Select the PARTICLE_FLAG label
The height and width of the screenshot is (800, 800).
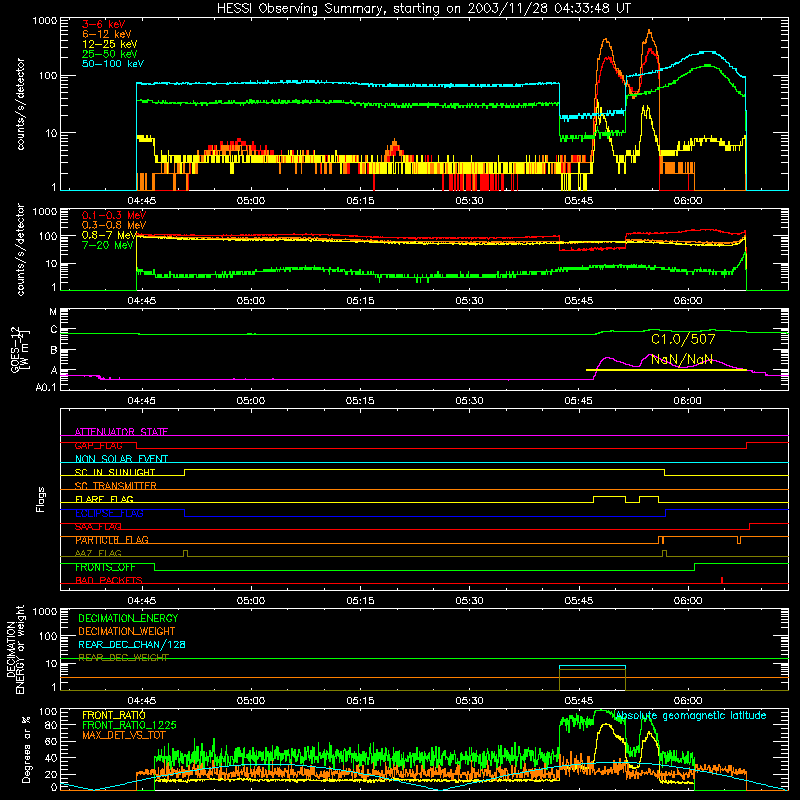(112, 540)
